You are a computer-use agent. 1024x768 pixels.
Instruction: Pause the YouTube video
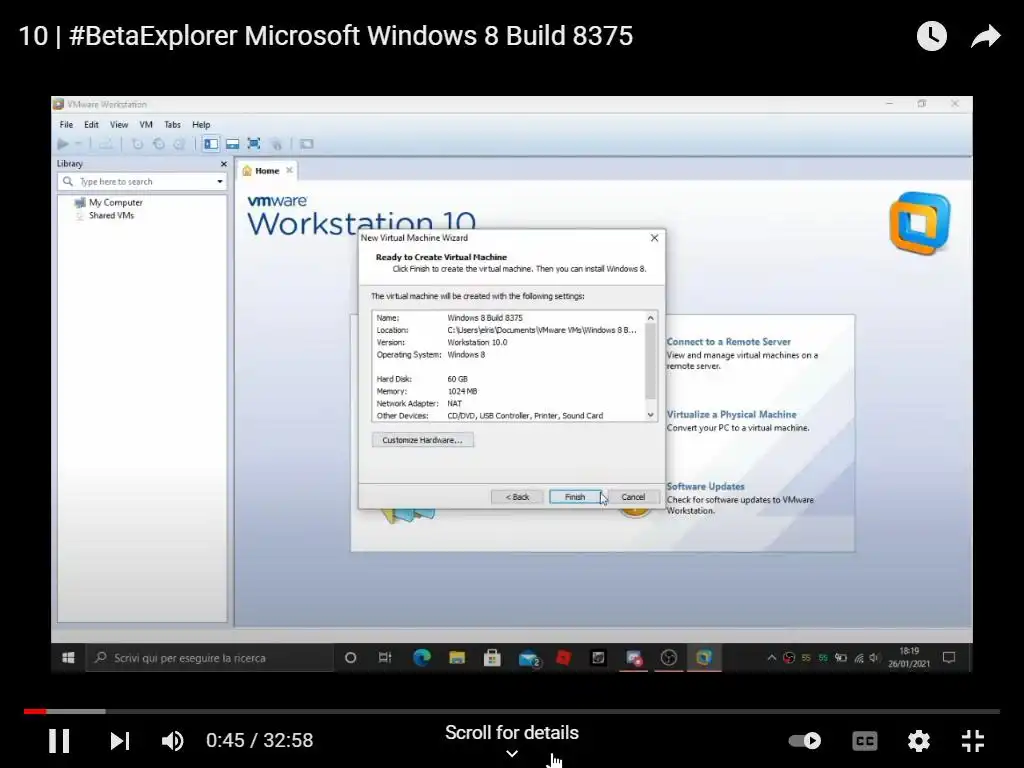click(x=59, y=741)
